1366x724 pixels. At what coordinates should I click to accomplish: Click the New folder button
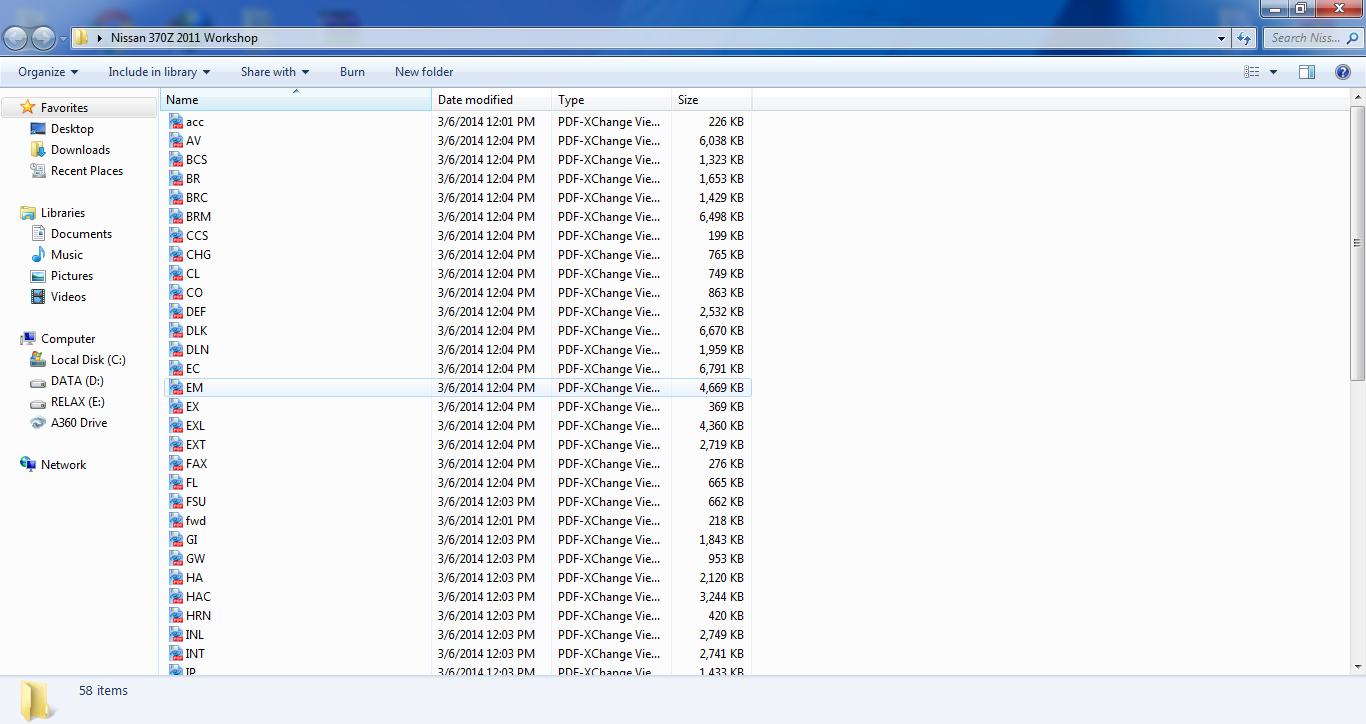(x=424, y=72)
